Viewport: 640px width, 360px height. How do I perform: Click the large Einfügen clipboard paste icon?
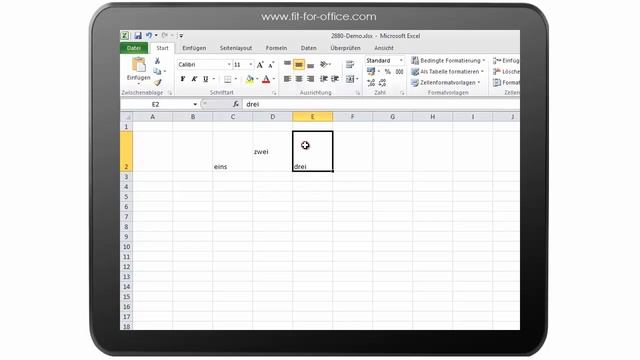[x=138, y=65]
